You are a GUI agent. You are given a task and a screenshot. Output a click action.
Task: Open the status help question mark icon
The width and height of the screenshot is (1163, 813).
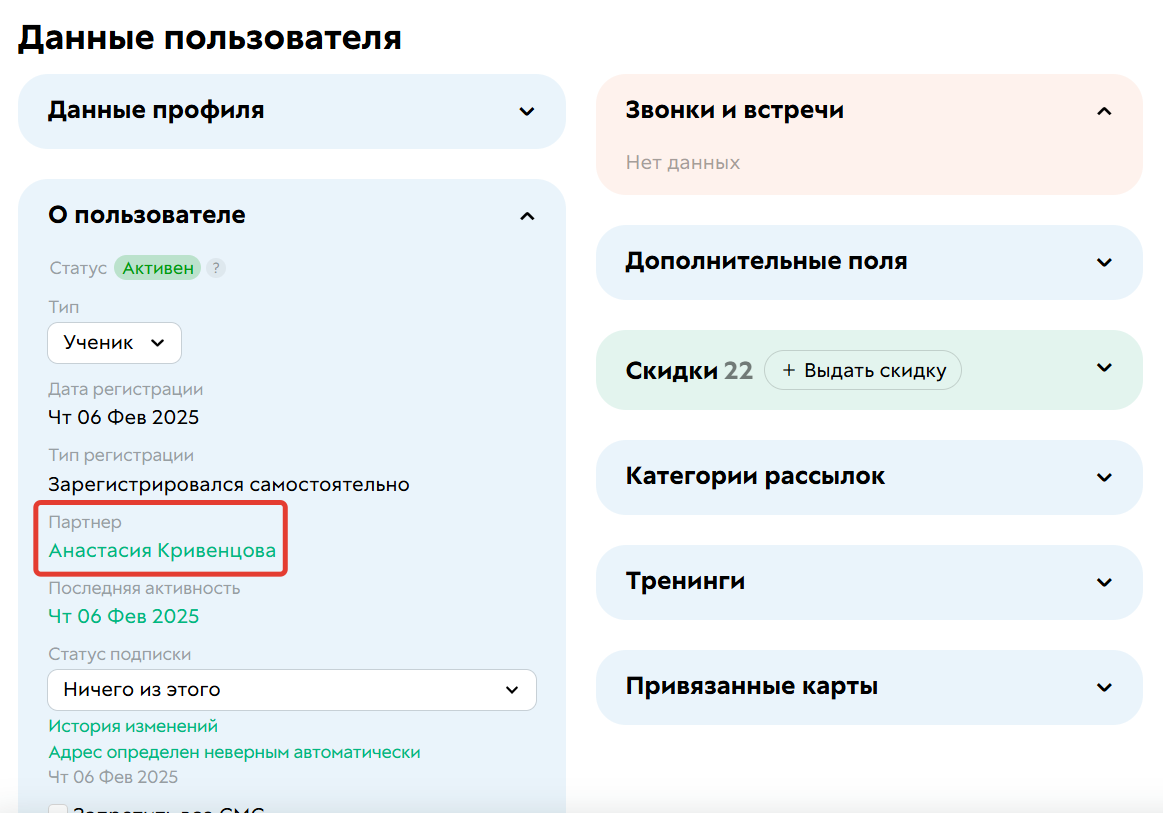tap(215, 267)
